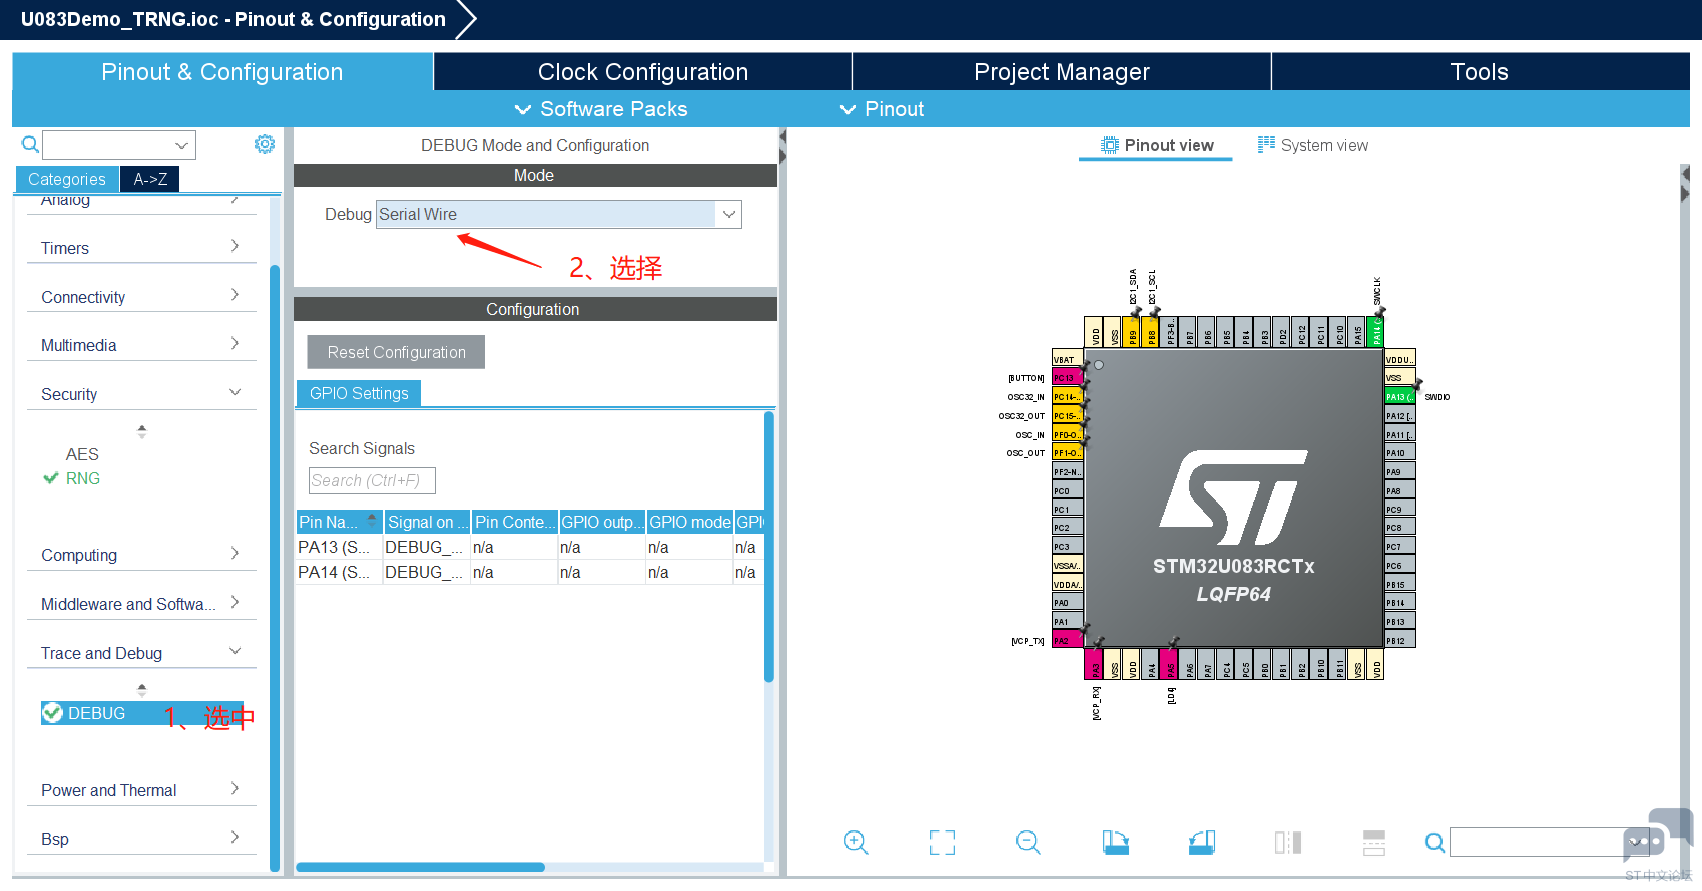Rotate the chip counterclockwise
The image size is (1702, 891).
point(1202,842)
